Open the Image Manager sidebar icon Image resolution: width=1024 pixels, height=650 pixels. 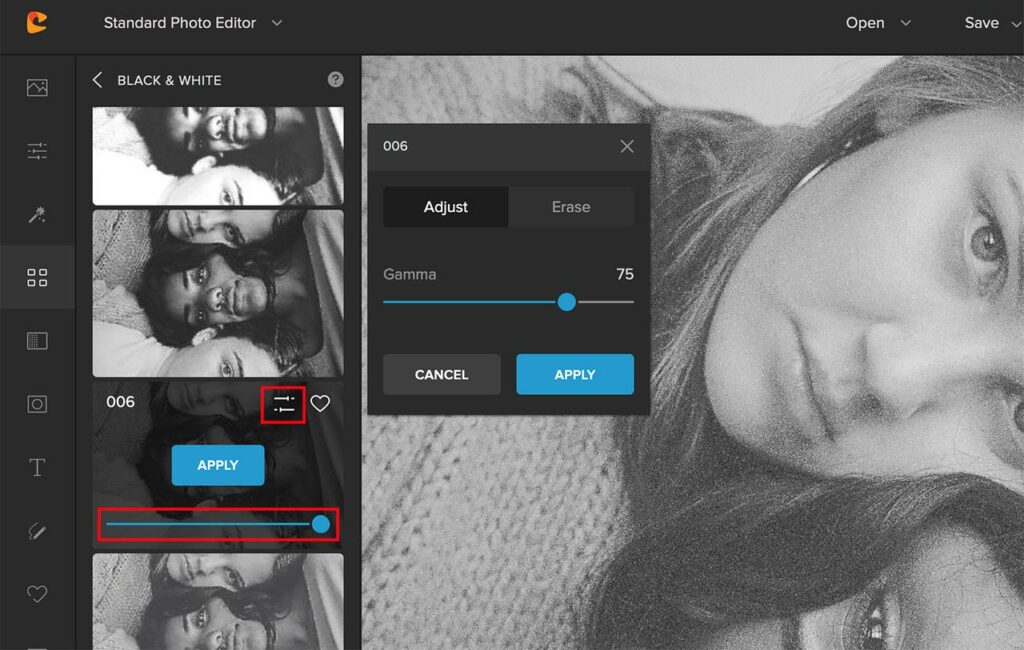(37, 88)
